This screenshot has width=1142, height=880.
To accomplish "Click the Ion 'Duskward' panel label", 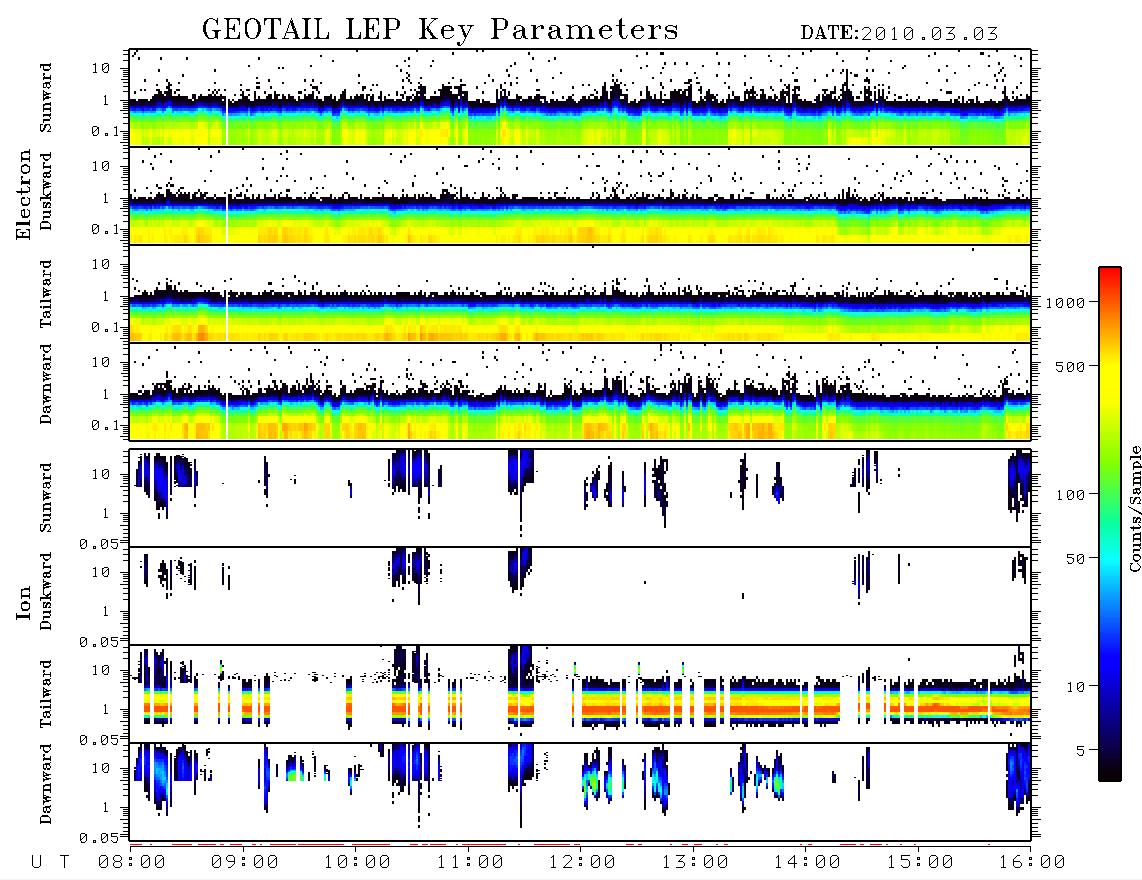I will (46, 592).
